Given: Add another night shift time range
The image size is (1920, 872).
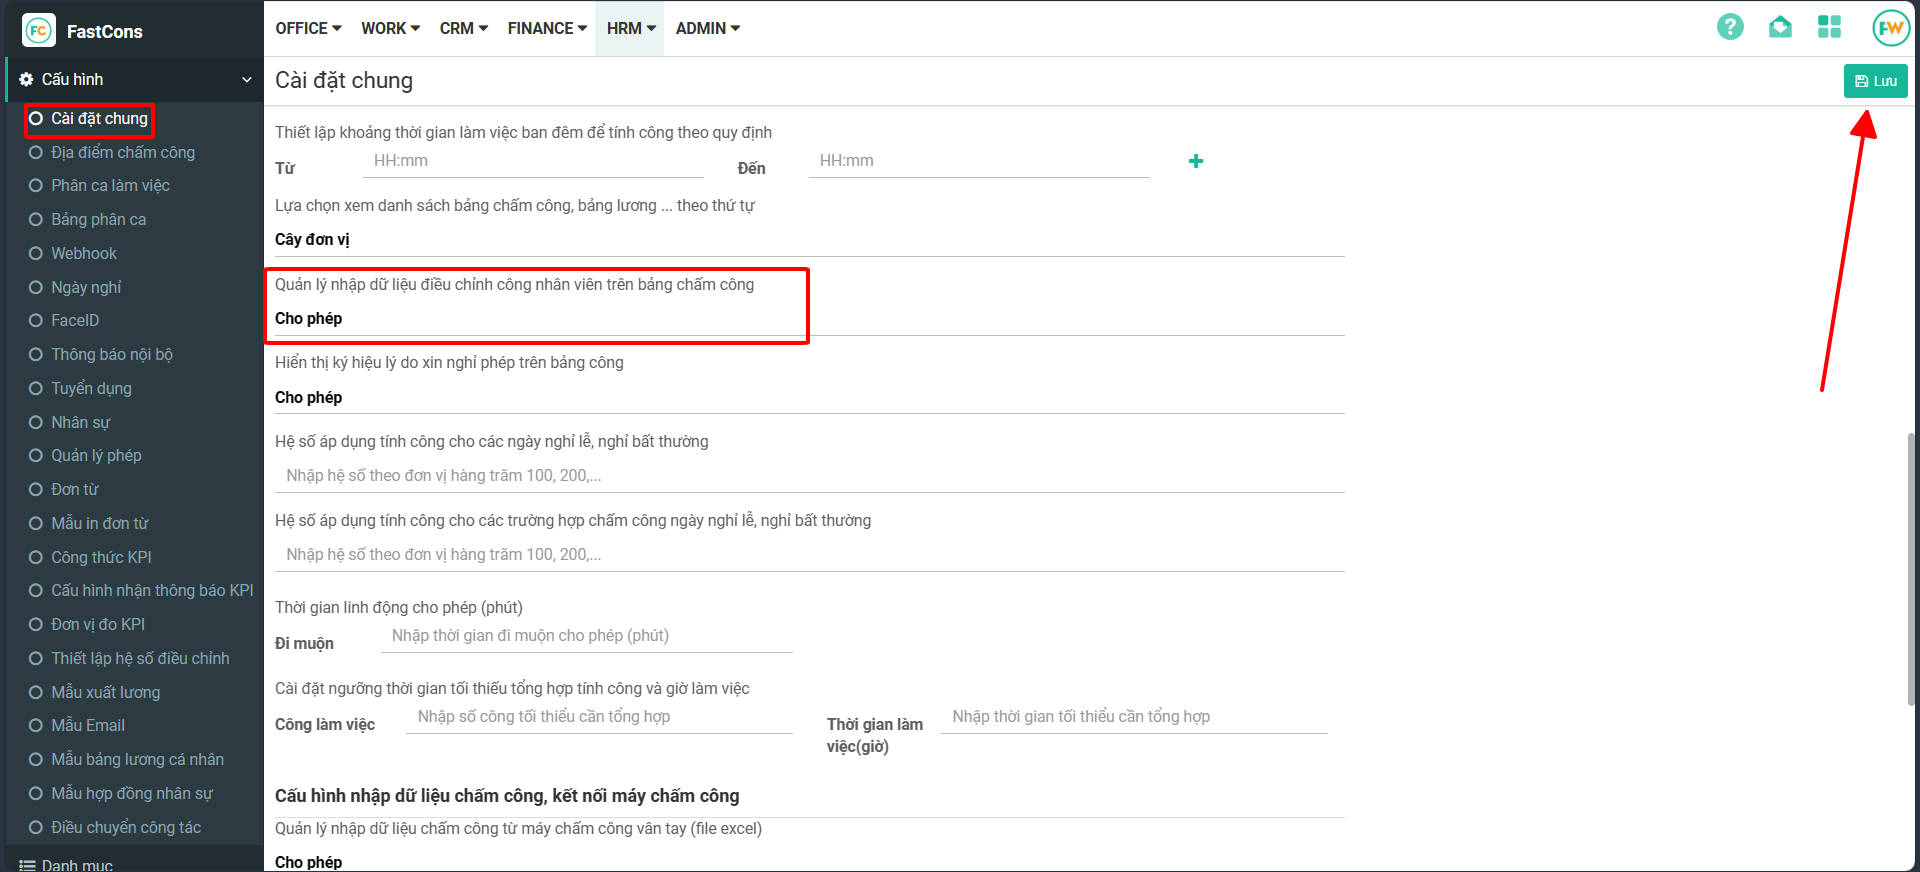Looking at the screenshot, I should tap(1195, 161).
